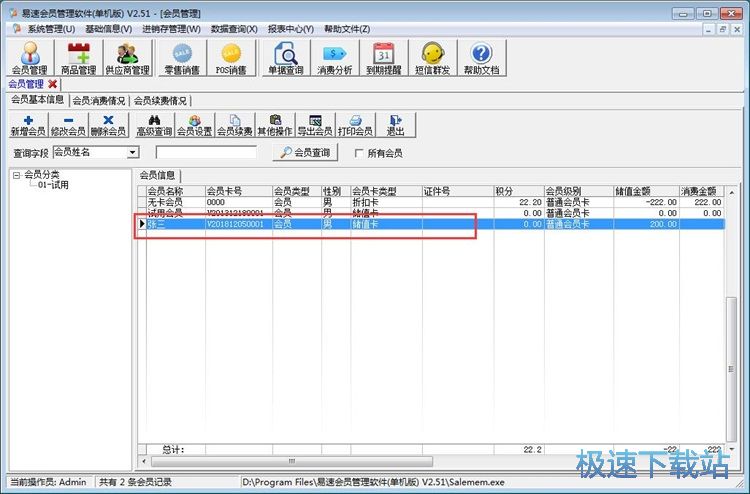
Task: Select the 01-试用 category tree item
Action: click(x=53, y=186)
